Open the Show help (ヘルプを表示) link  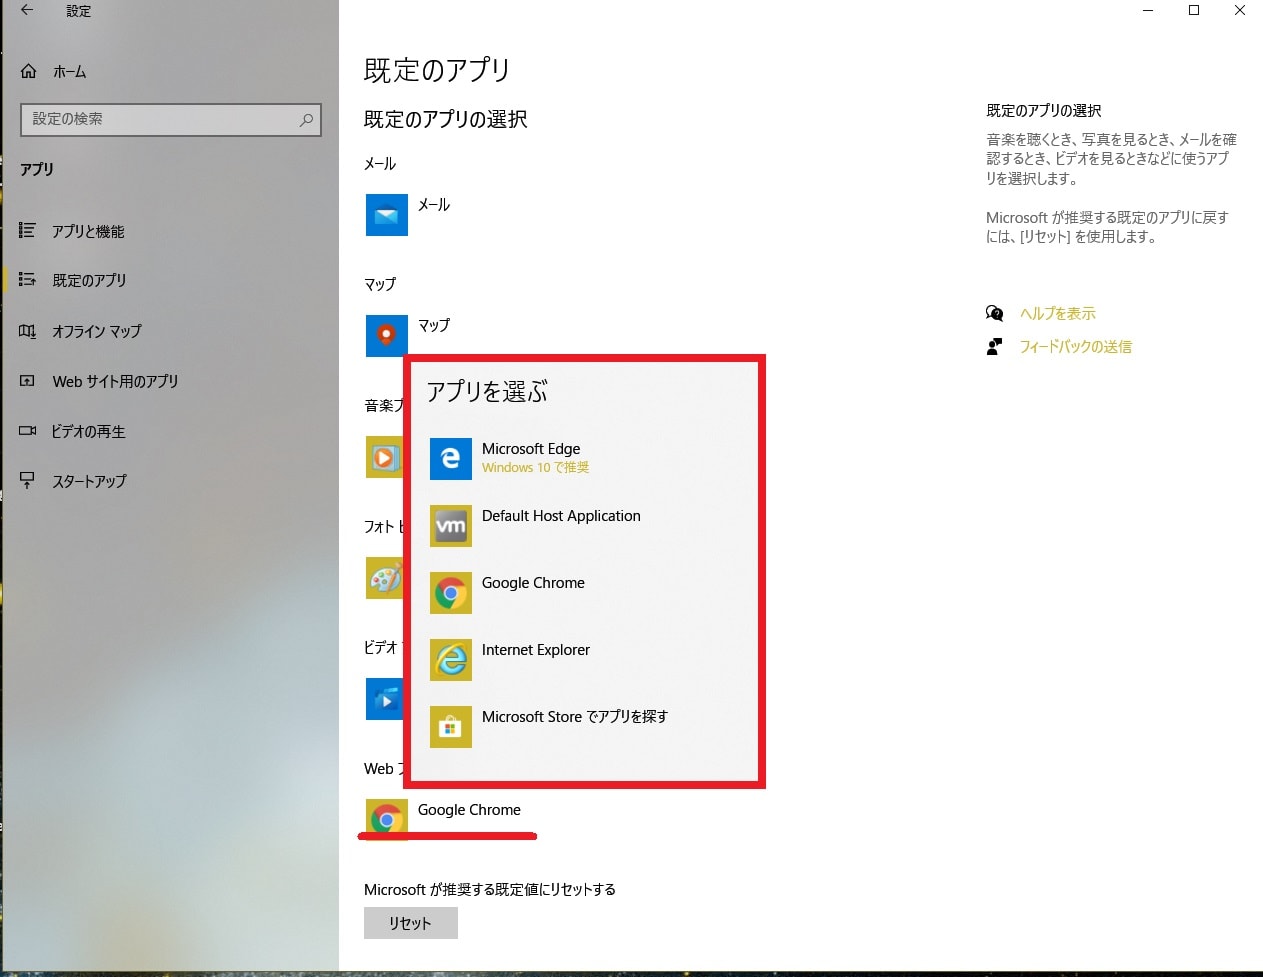pos(1057,313)
